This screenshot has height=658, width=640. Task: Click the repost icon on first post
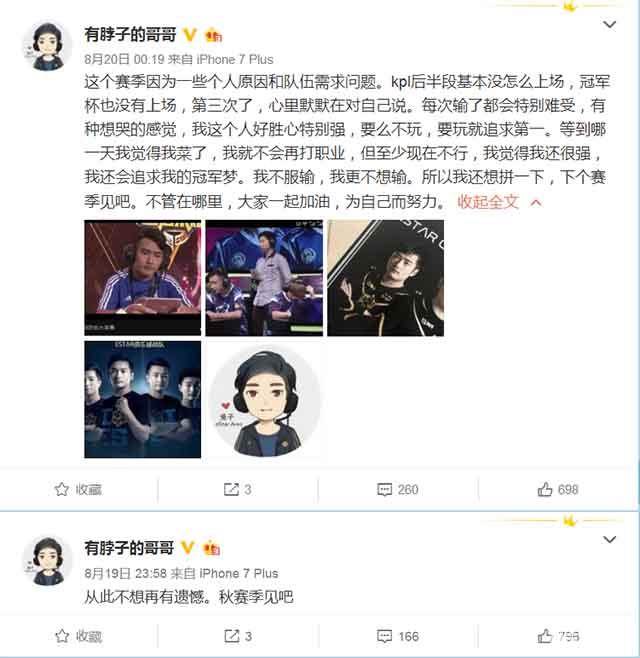point(231,489)
